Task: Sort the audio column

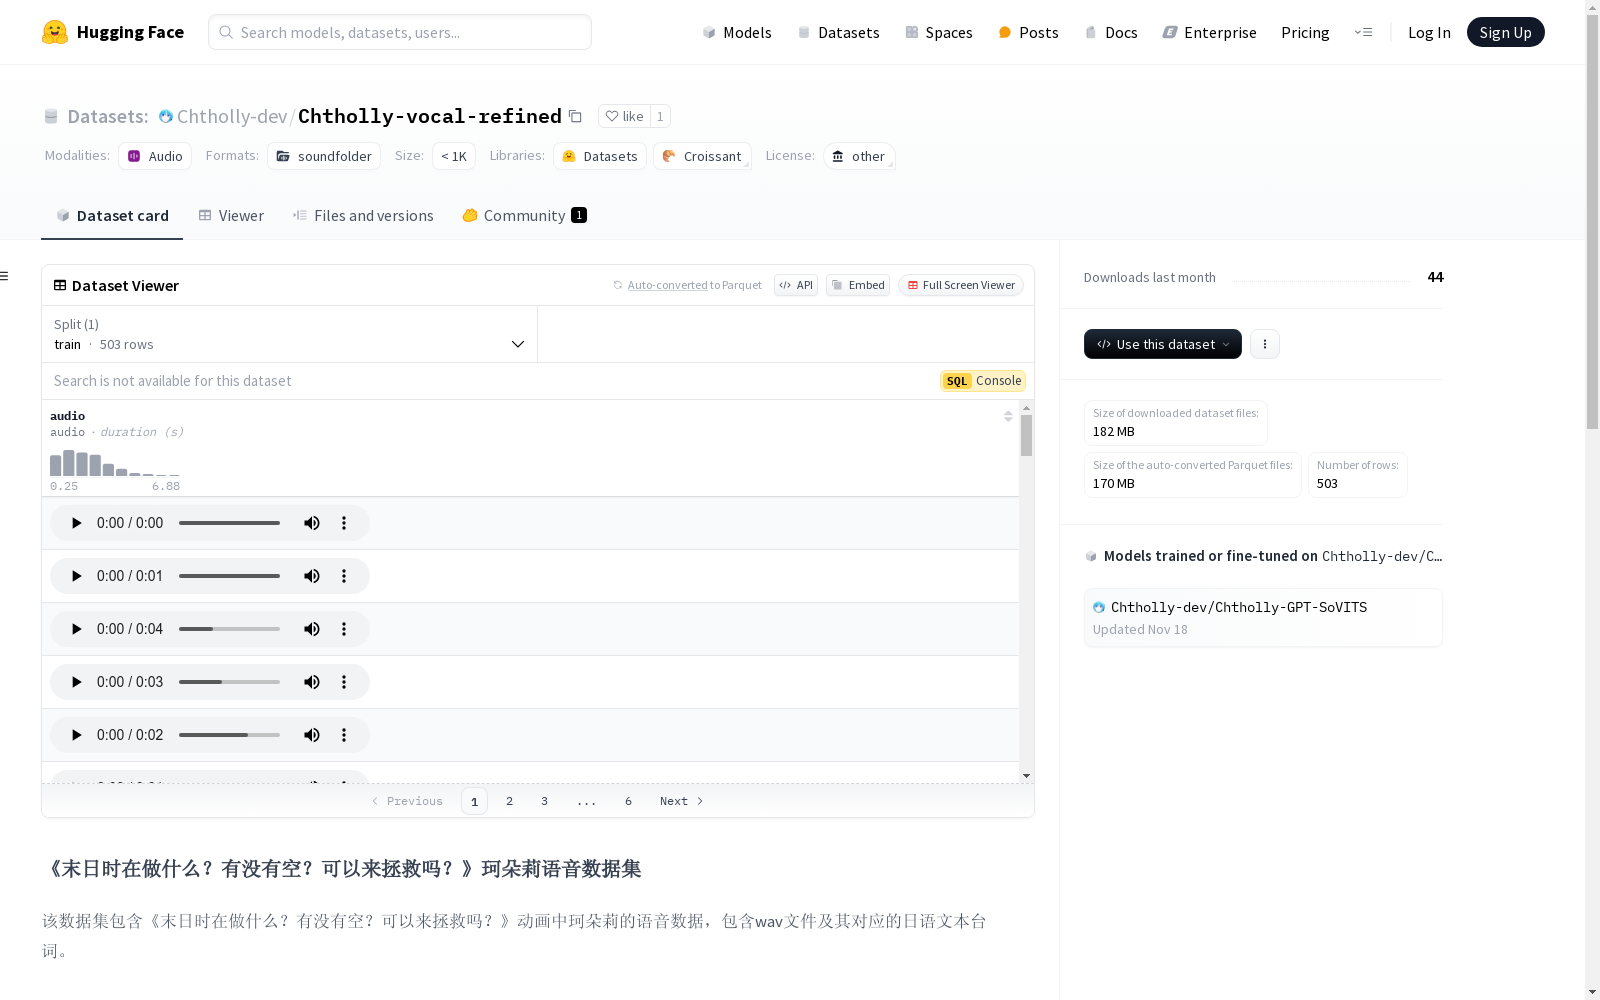Action: [1008, 416]
